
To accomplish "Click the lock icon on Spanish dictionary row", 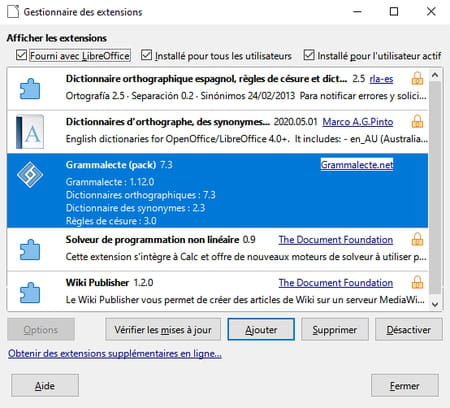I will click(417, 79).
